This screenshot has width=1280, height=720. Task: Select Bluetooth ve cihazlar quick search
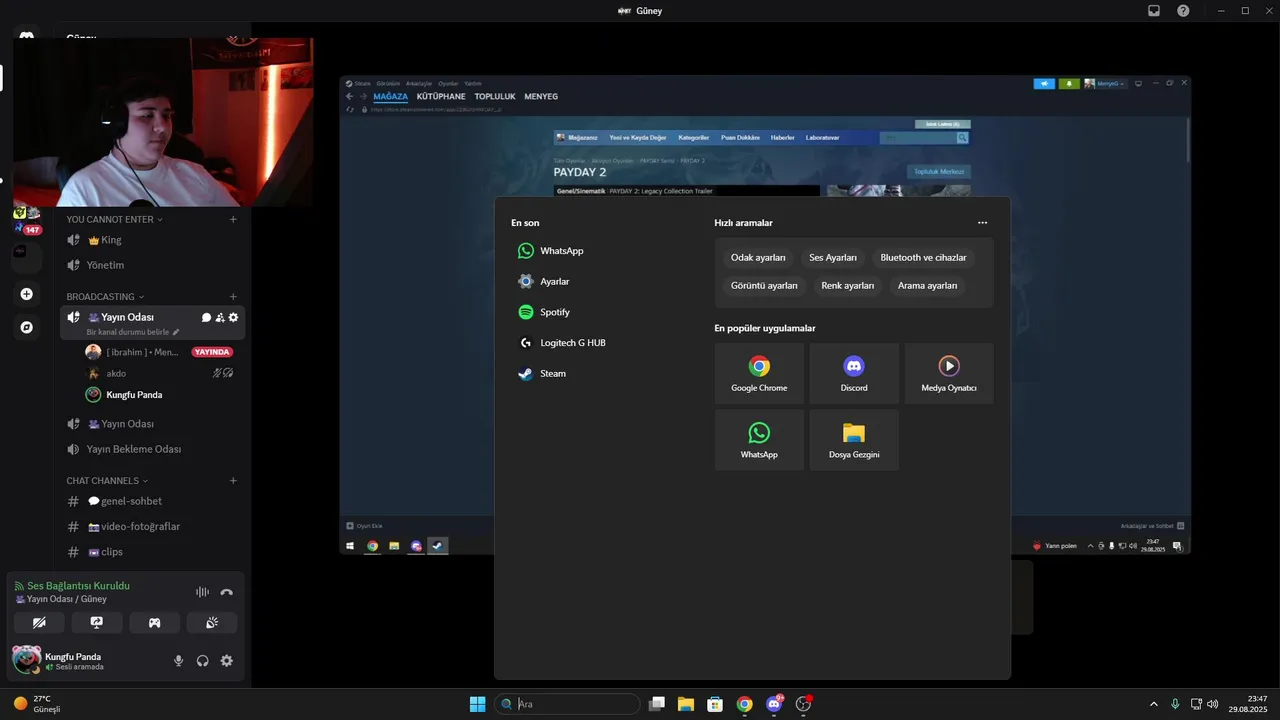coord(923,257)
